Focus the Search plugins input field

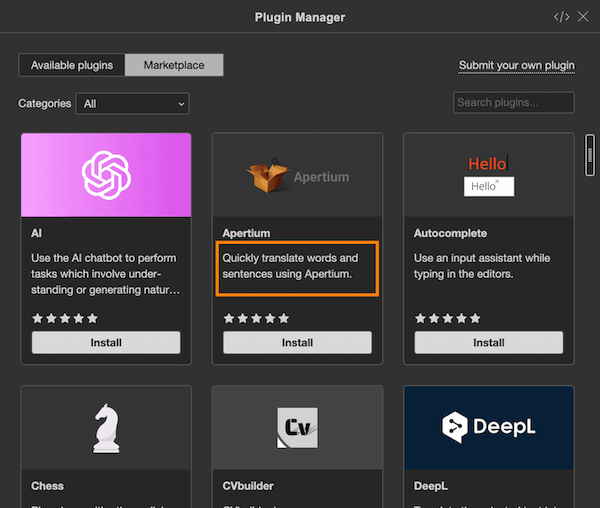(514, 103)
